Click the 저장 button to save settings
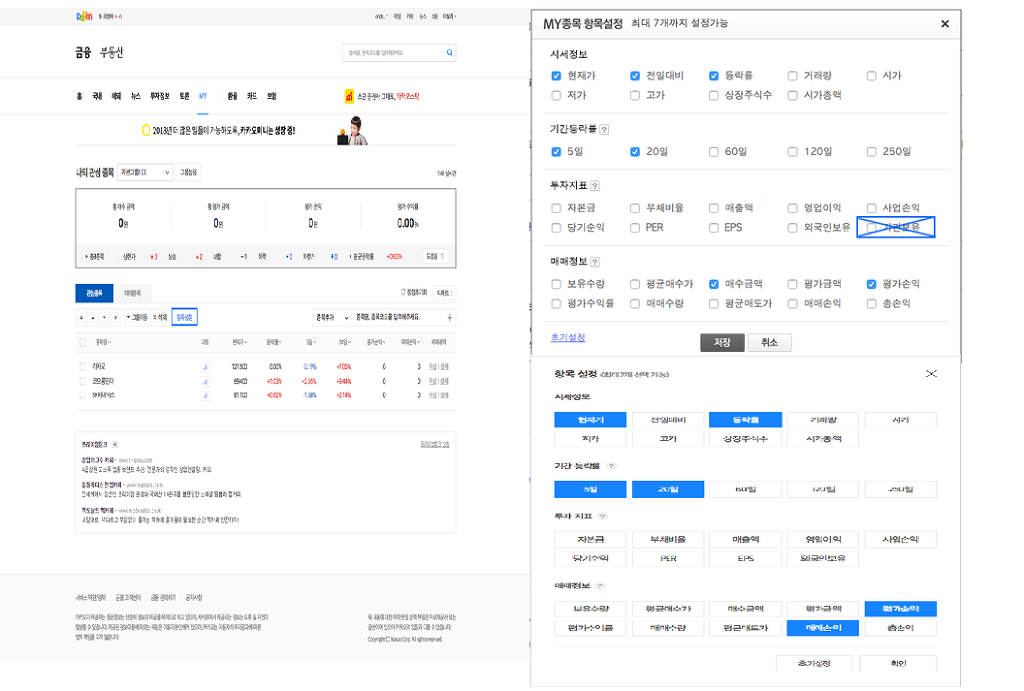 722,343
